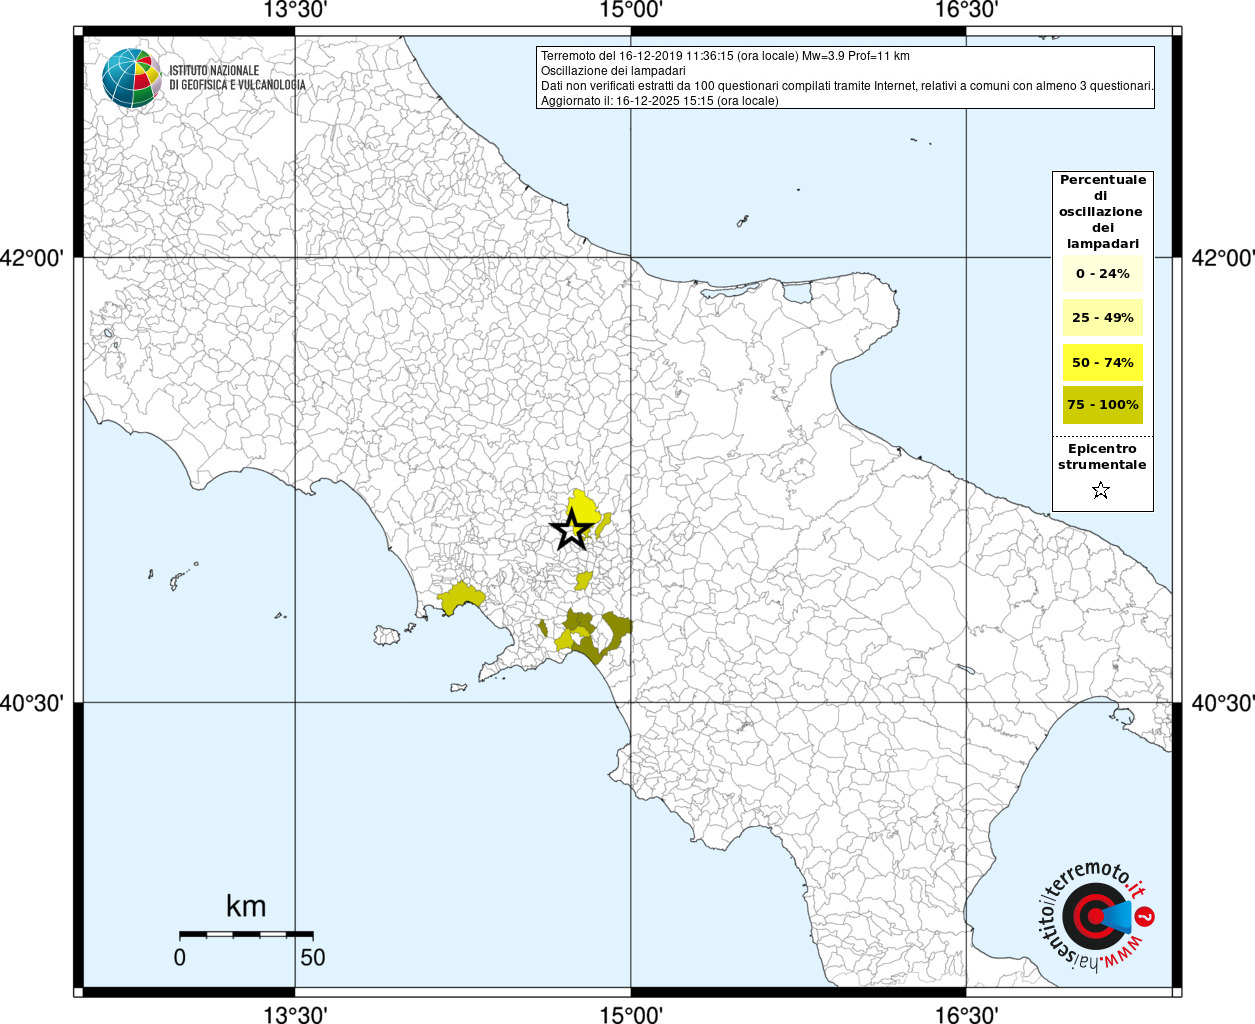The width and height of the screenshot is (1255, 1024).
Task: Click the star symbol in the legend
Action: tap(1101, 490)
